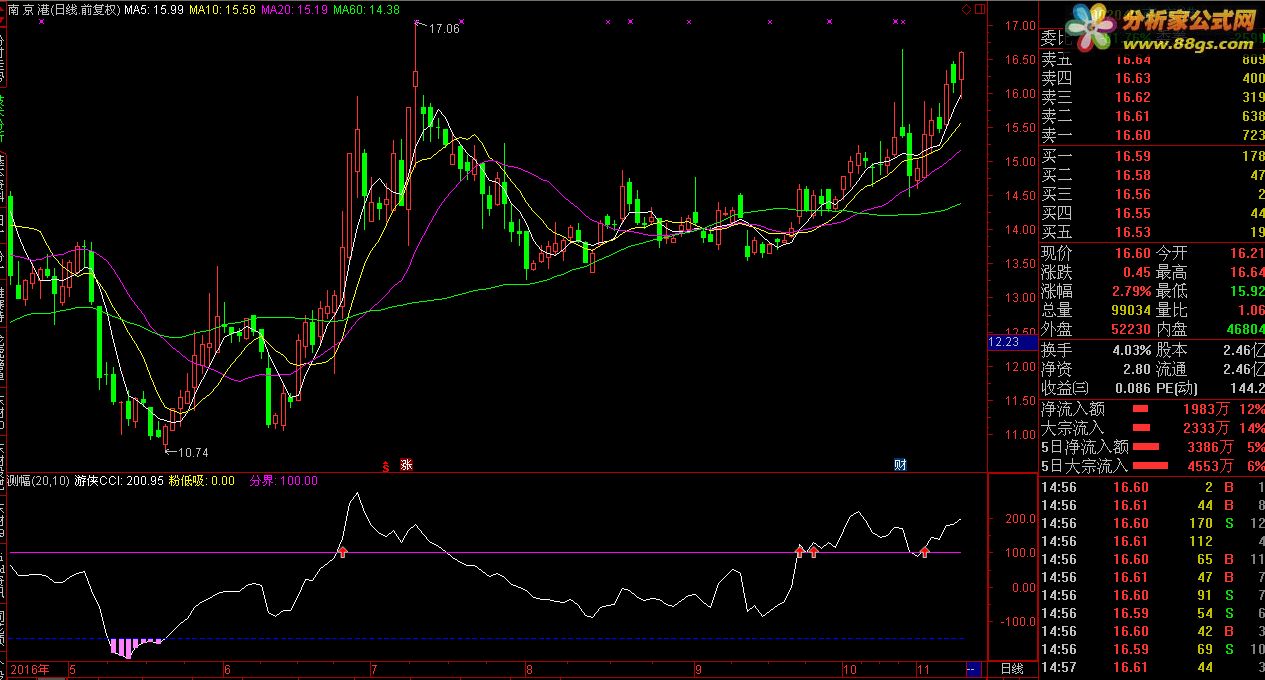Click the blue dashed button beside 日线
This screenshot has height=680, width=1265.
point(973,668)
